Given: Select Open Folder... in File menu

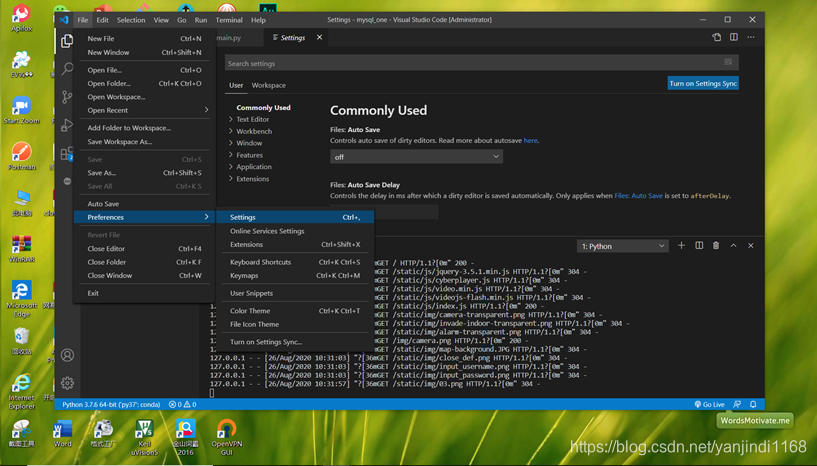Looking at the screenshot, I should pyautogui.click(x=145, y=83).
